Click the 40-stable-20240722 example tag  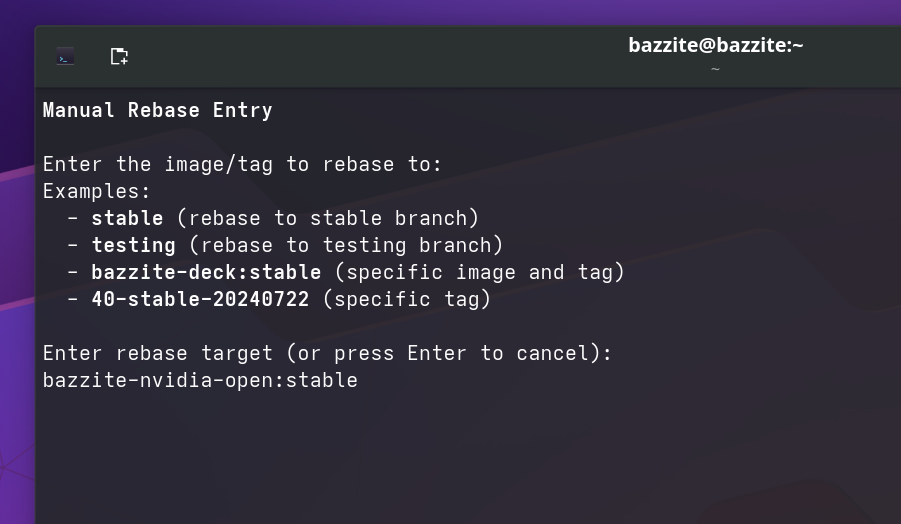pos(200,299)
